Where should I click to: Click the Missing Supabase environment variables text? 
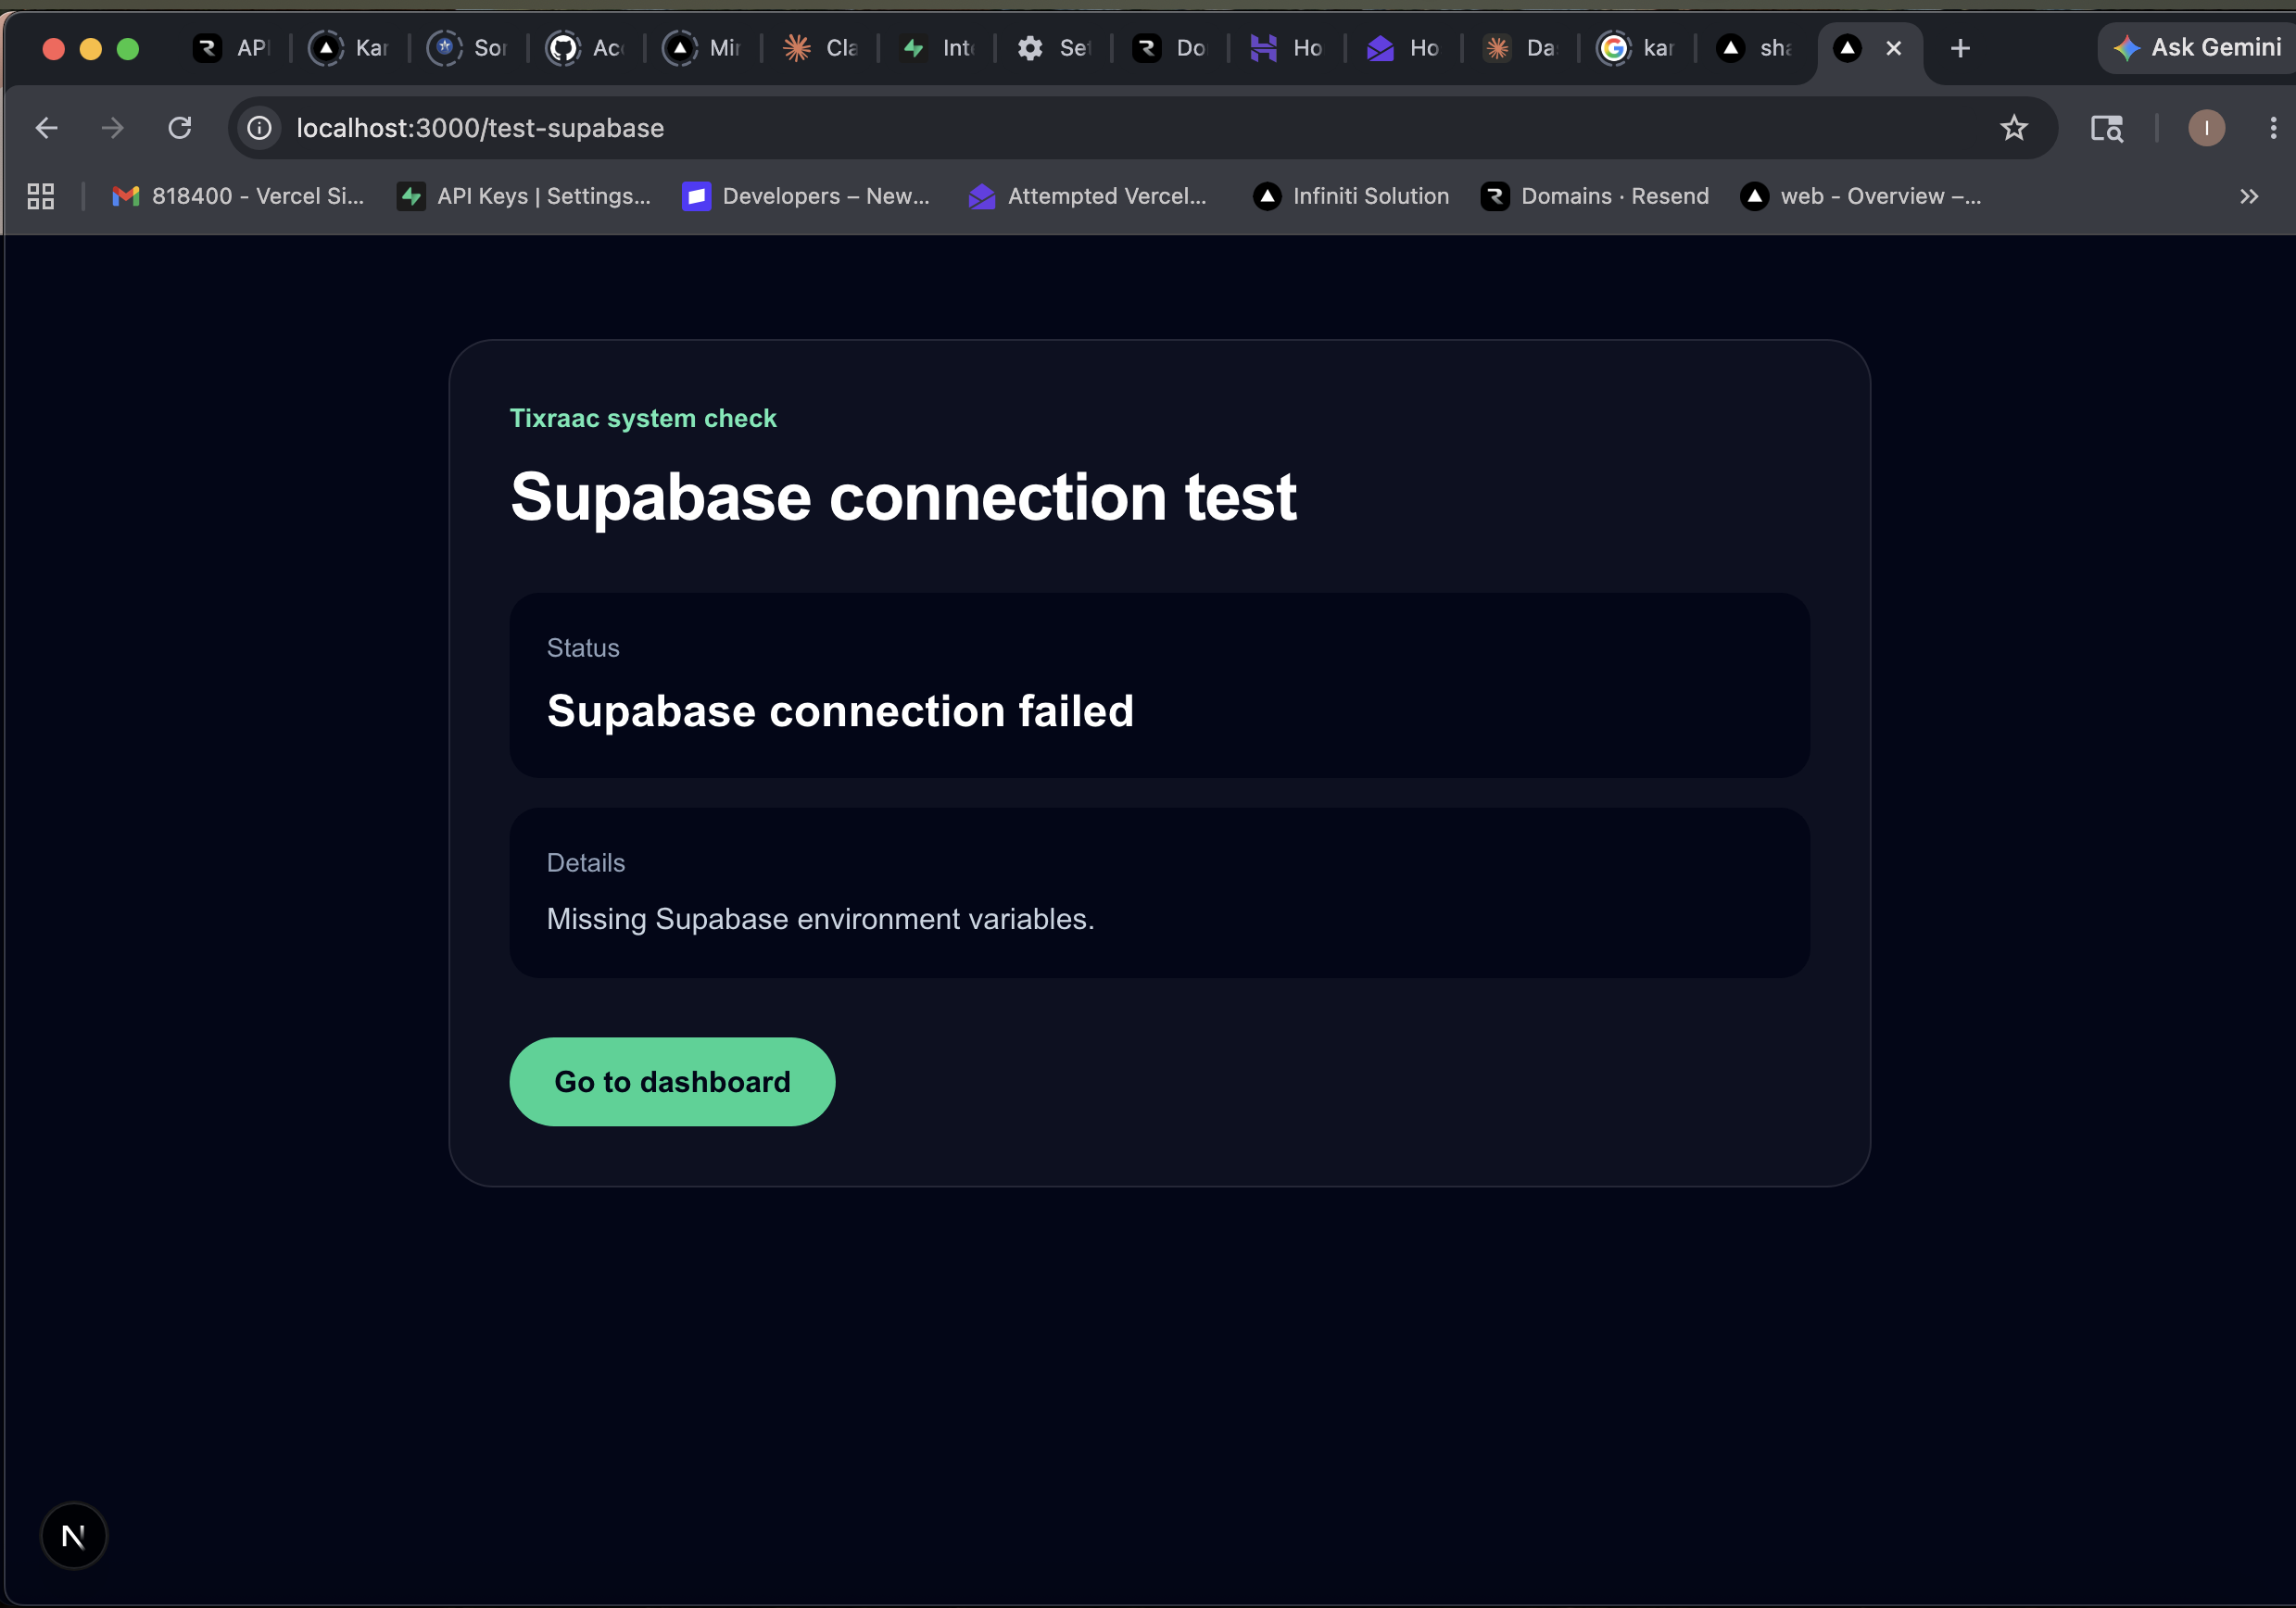coord(820,919)
